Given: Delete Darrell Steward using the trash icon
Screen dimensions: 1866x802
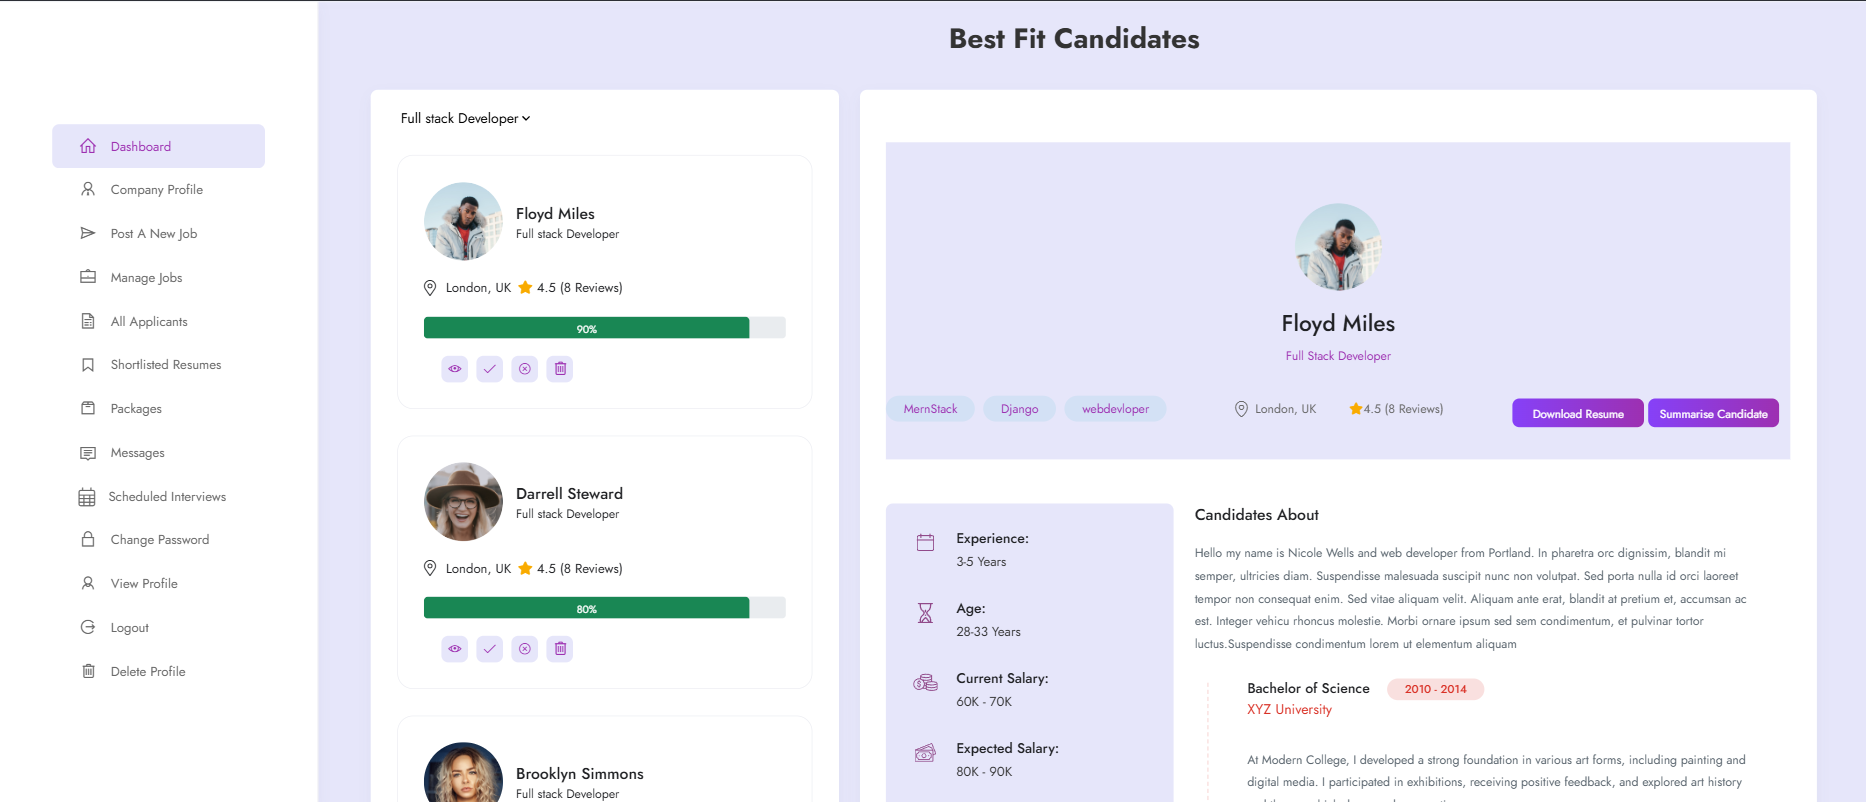Looking at the screenshot, I should click(560, 649).
